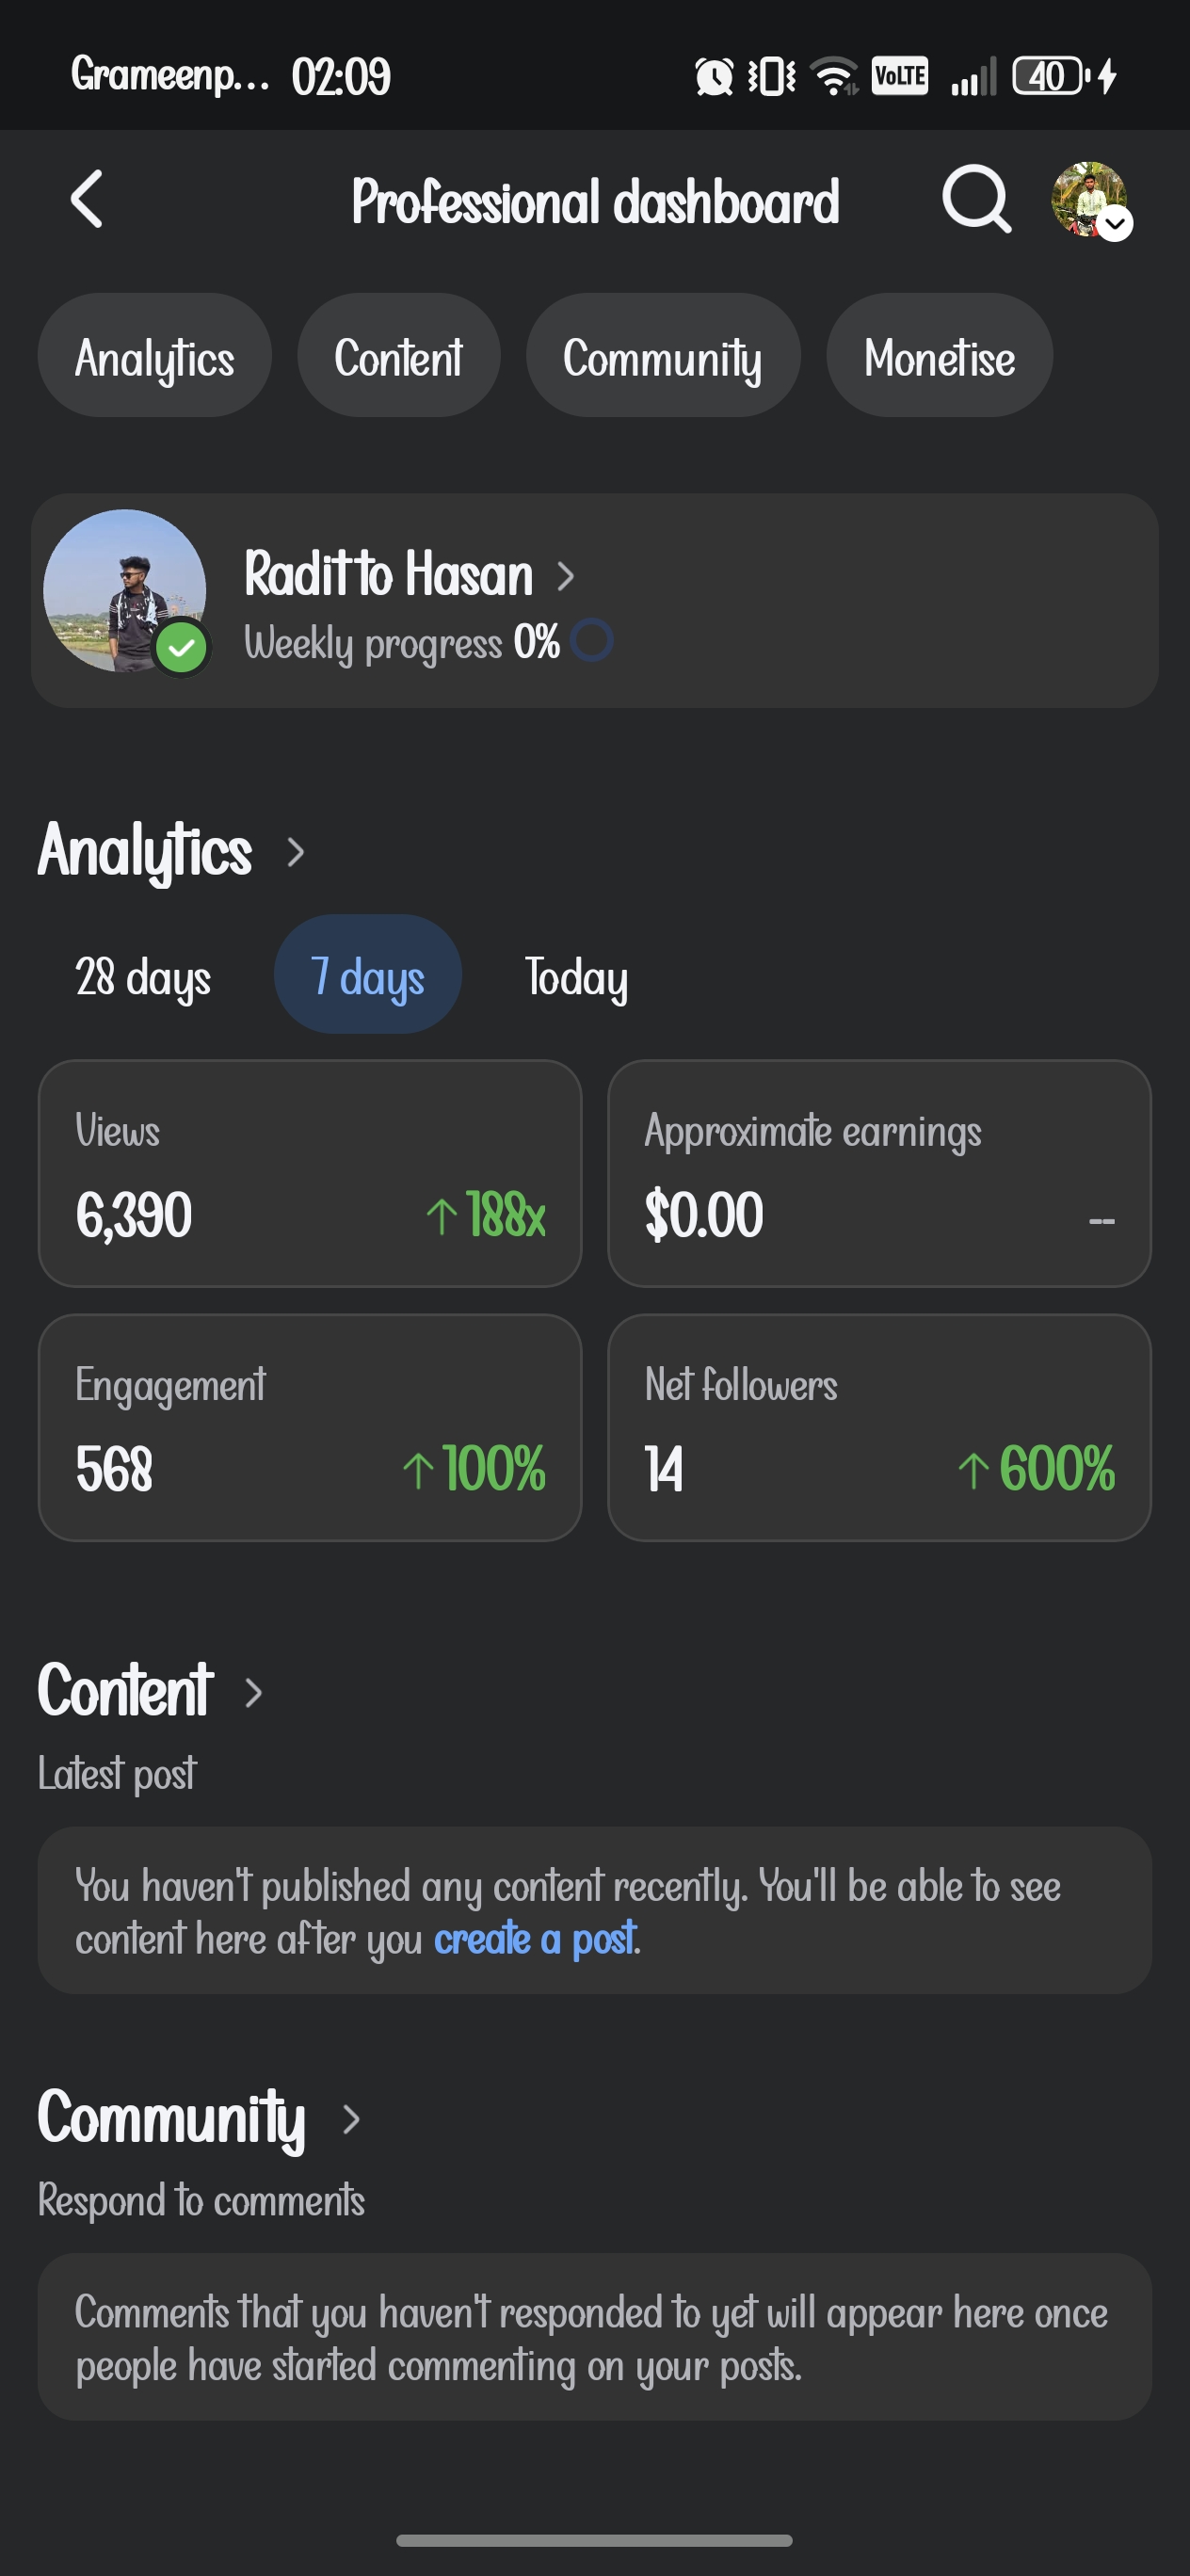Screen dimensions: 1190x2576
Task: Switch to the Monetise tab chip
Action: click(x=939, y=356)
